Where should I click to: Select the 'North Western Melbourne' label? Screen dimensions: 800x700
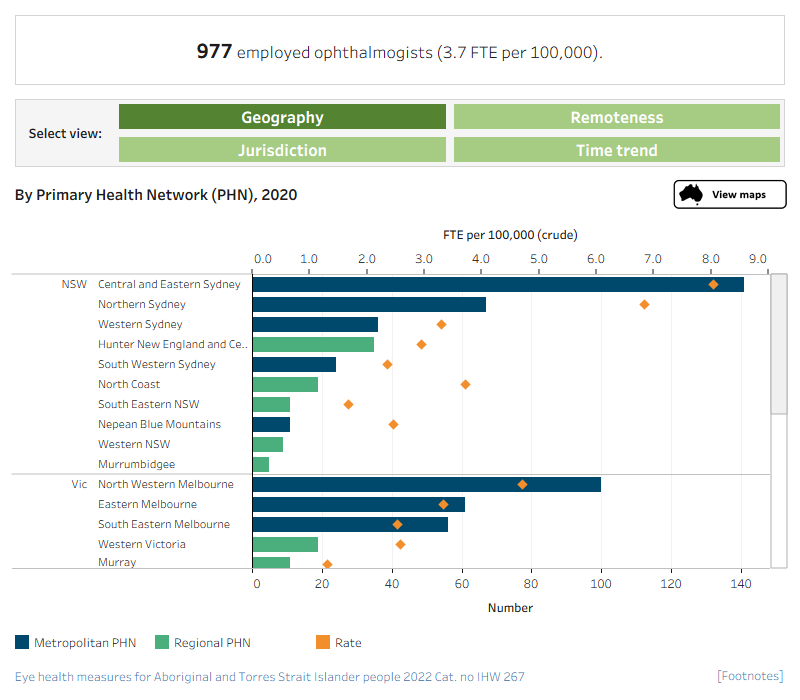(166, 484)
